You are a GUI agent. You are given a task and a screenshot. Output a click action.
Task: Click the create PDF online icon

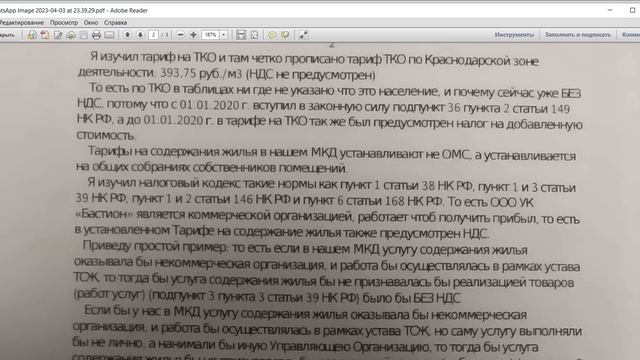point(32,35)
